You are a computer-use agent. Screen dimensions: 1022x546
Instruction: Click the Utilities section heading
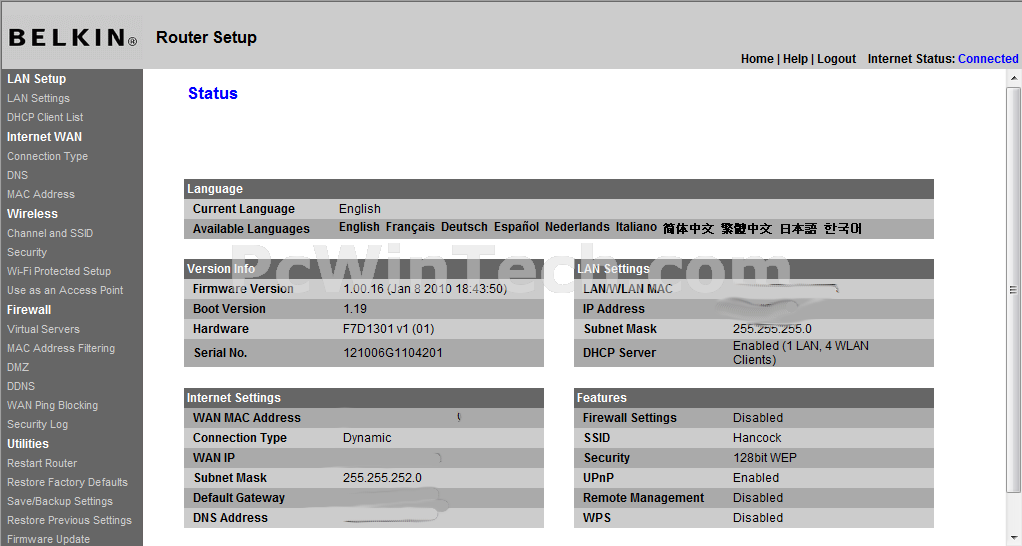click(x=27, y=444)
